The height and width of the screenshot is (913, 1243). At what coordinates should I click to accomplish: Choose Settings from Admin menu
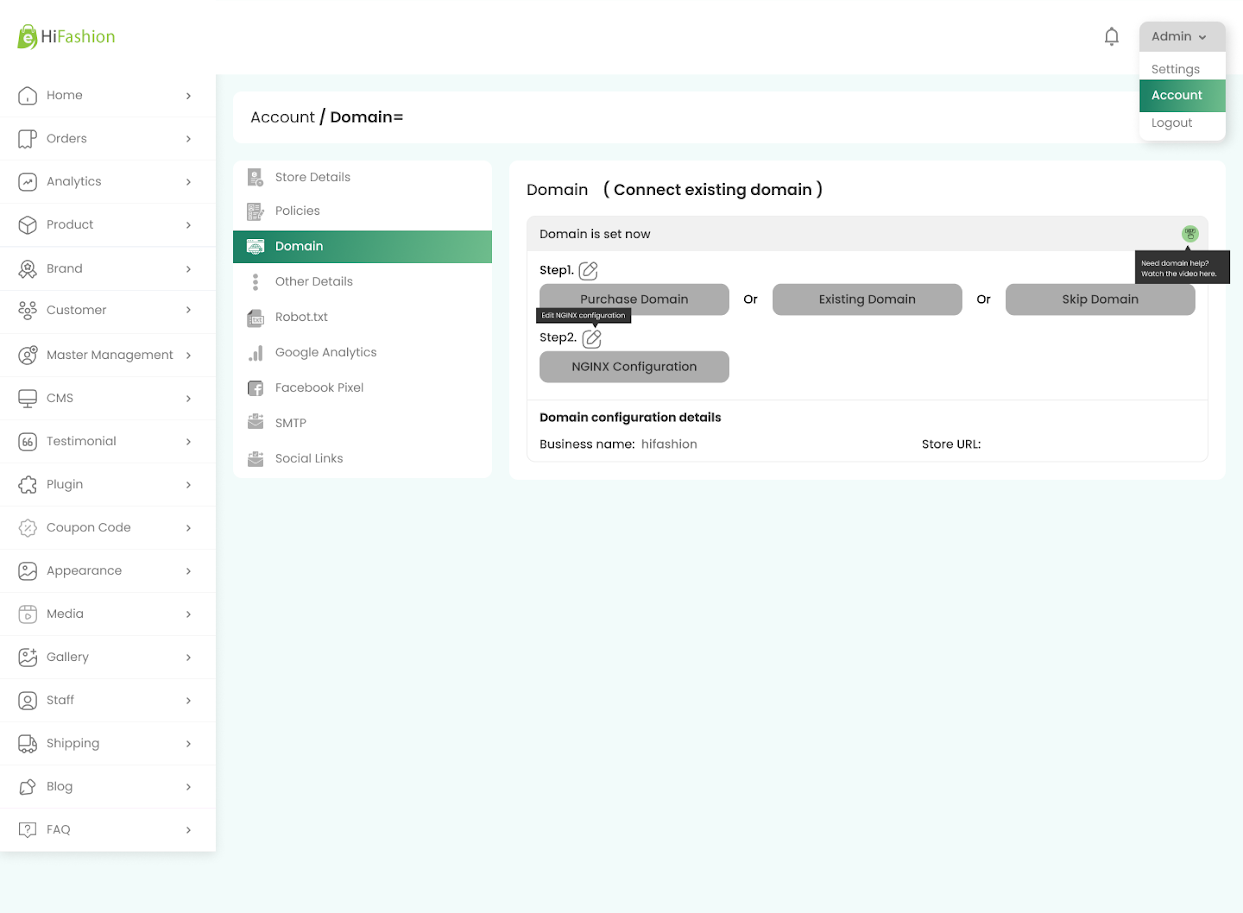(x=1175, y=69)
